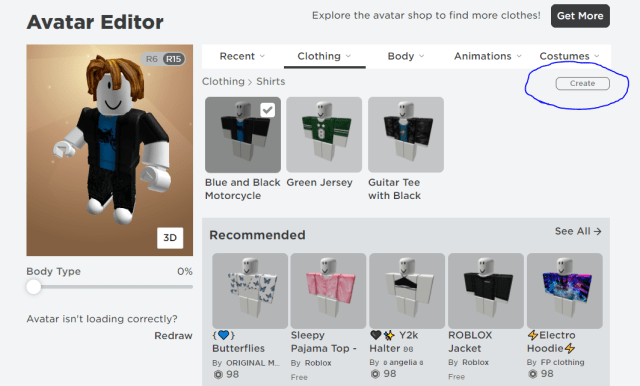Open the Butterflies recommended shirt

point(250,291)
